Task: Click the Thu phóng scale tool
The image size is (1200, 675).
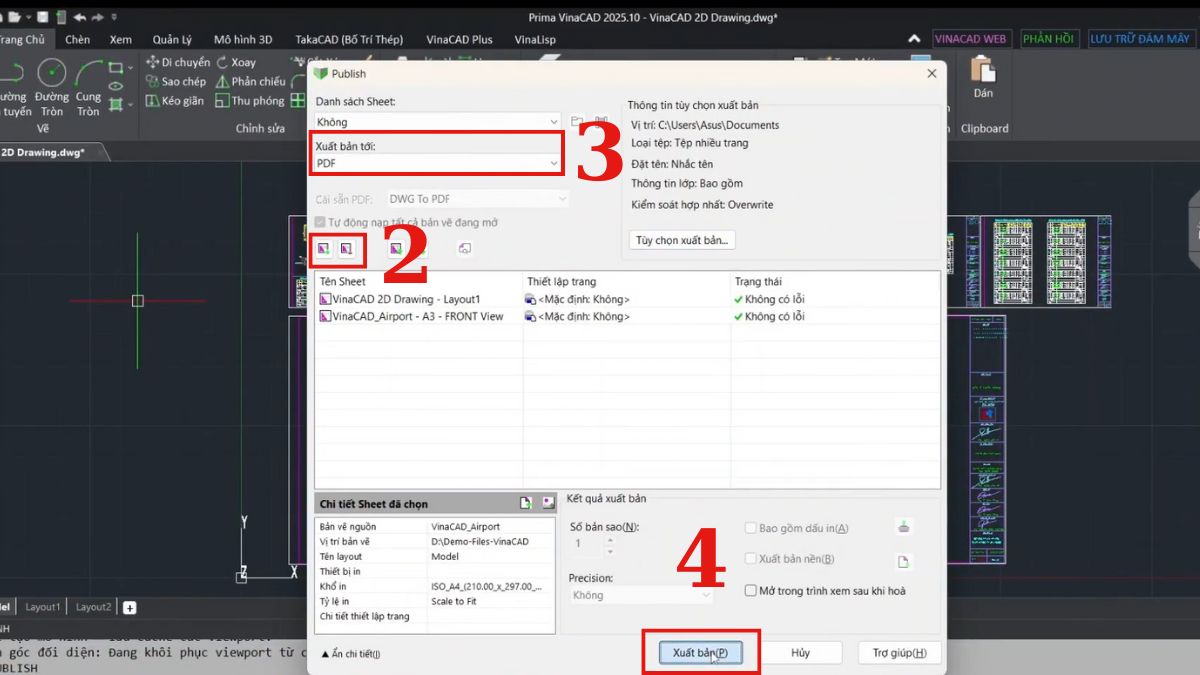Action: click(x=249, y=100)
